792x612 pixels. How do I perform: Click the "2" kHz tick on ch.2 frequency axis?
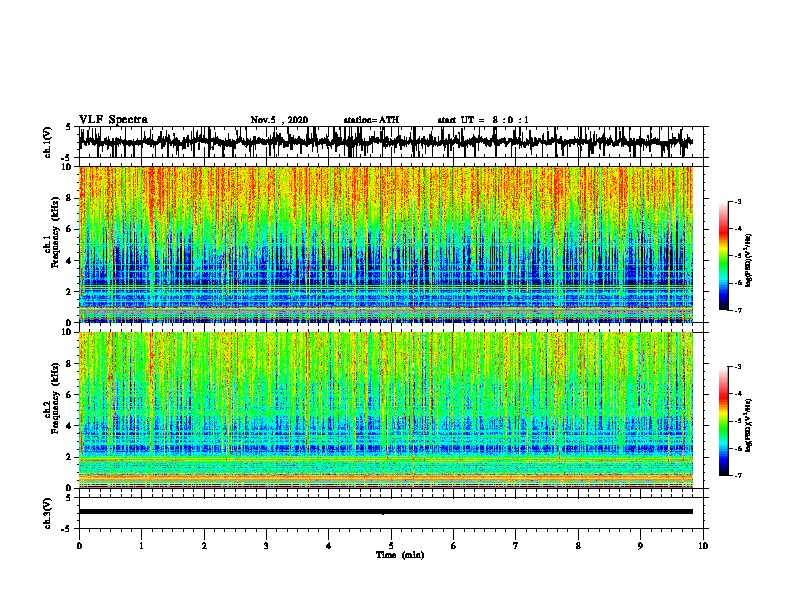(69, 457)
